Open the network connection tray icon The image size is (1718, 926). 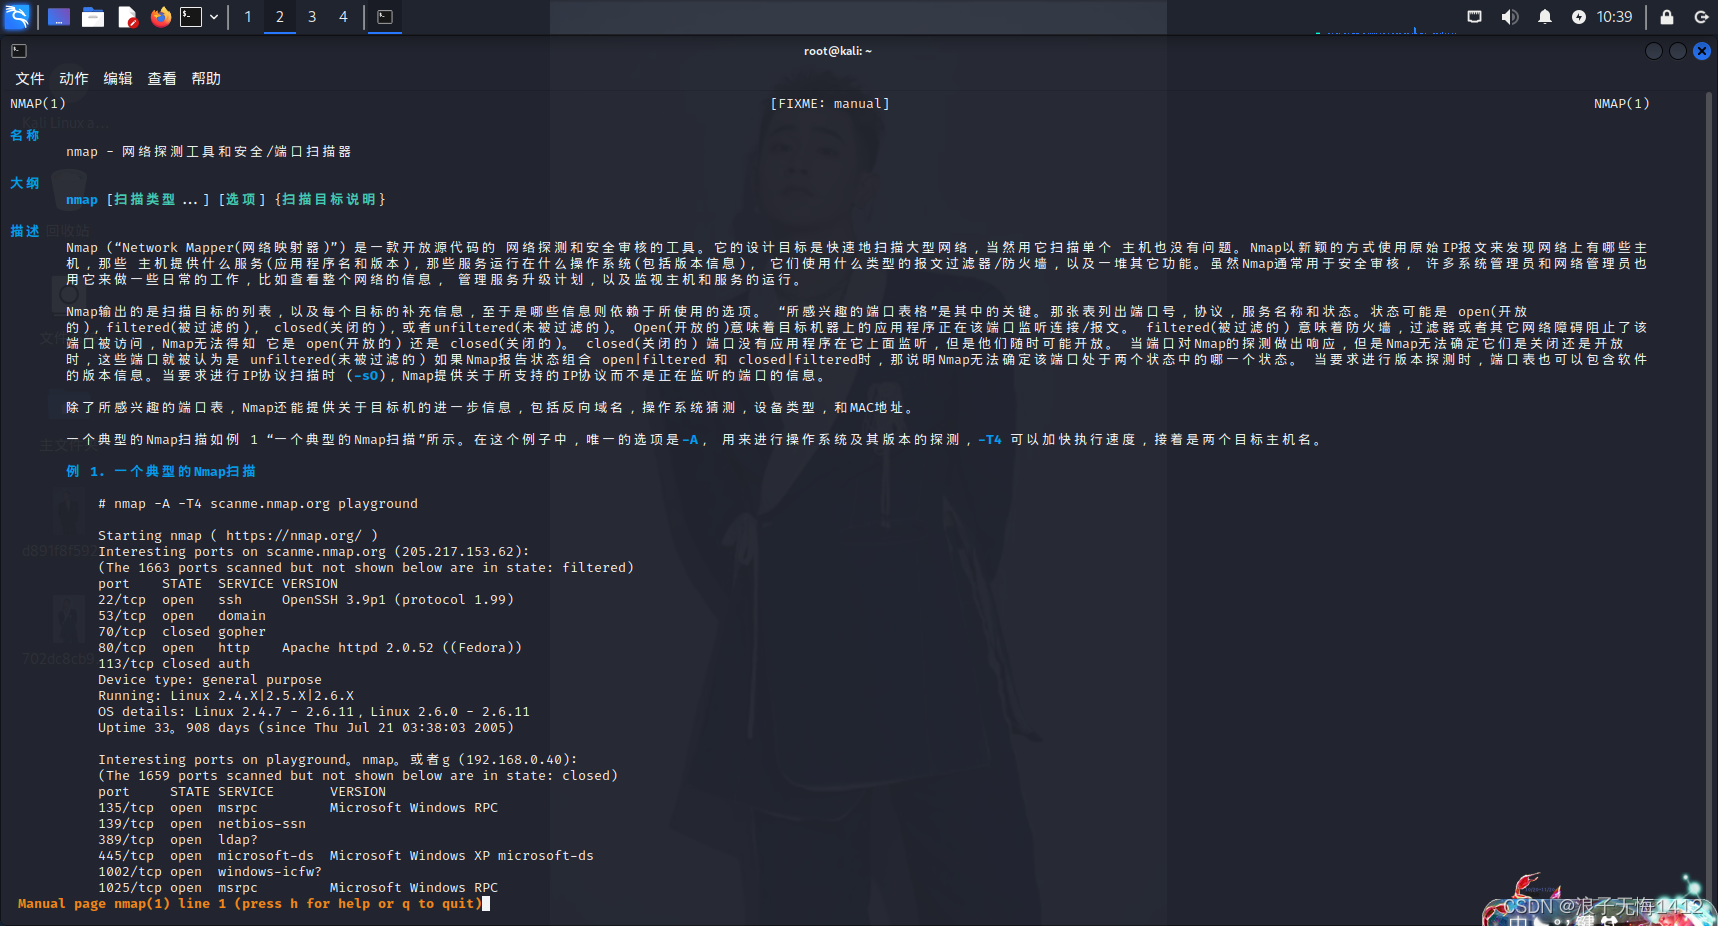(1474, 17)
